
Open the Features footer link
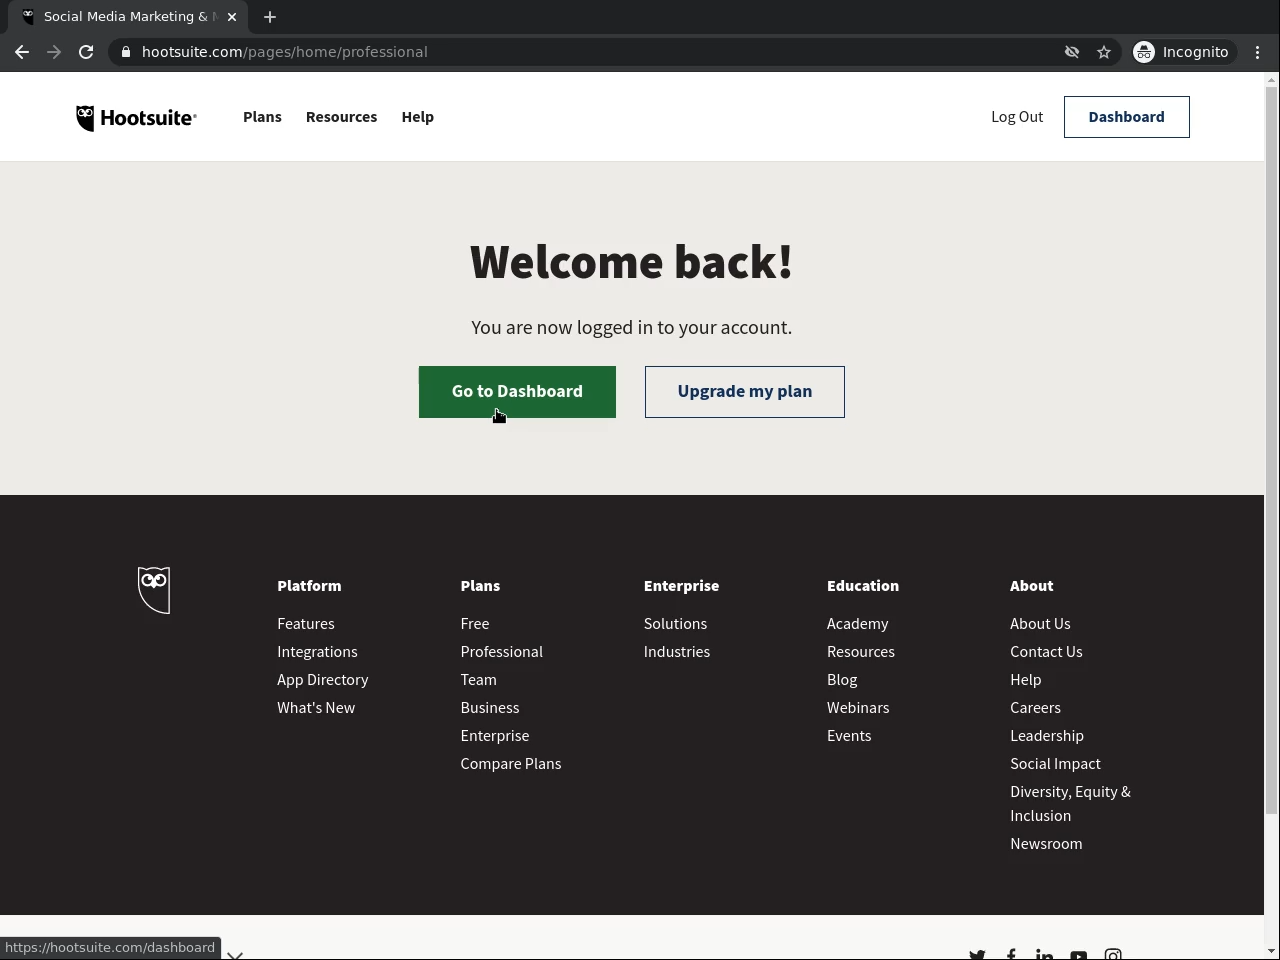(x=306, y=623)
